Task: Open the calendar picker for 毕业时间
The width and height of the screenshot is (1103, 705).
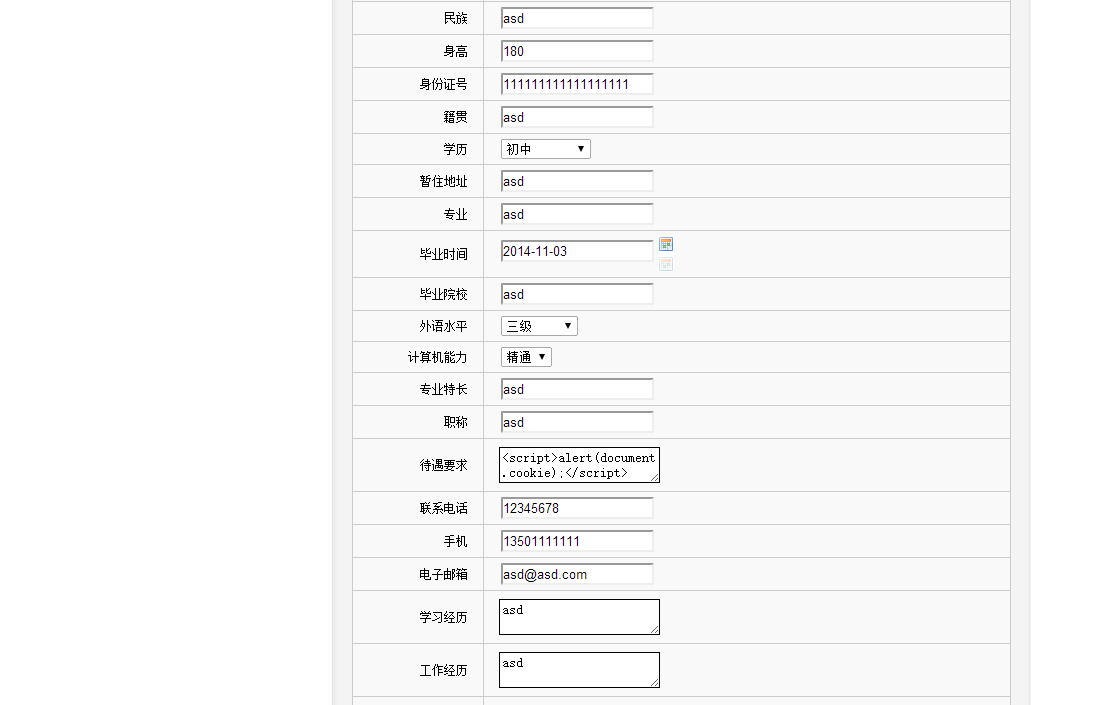Action: pos(665,244)
